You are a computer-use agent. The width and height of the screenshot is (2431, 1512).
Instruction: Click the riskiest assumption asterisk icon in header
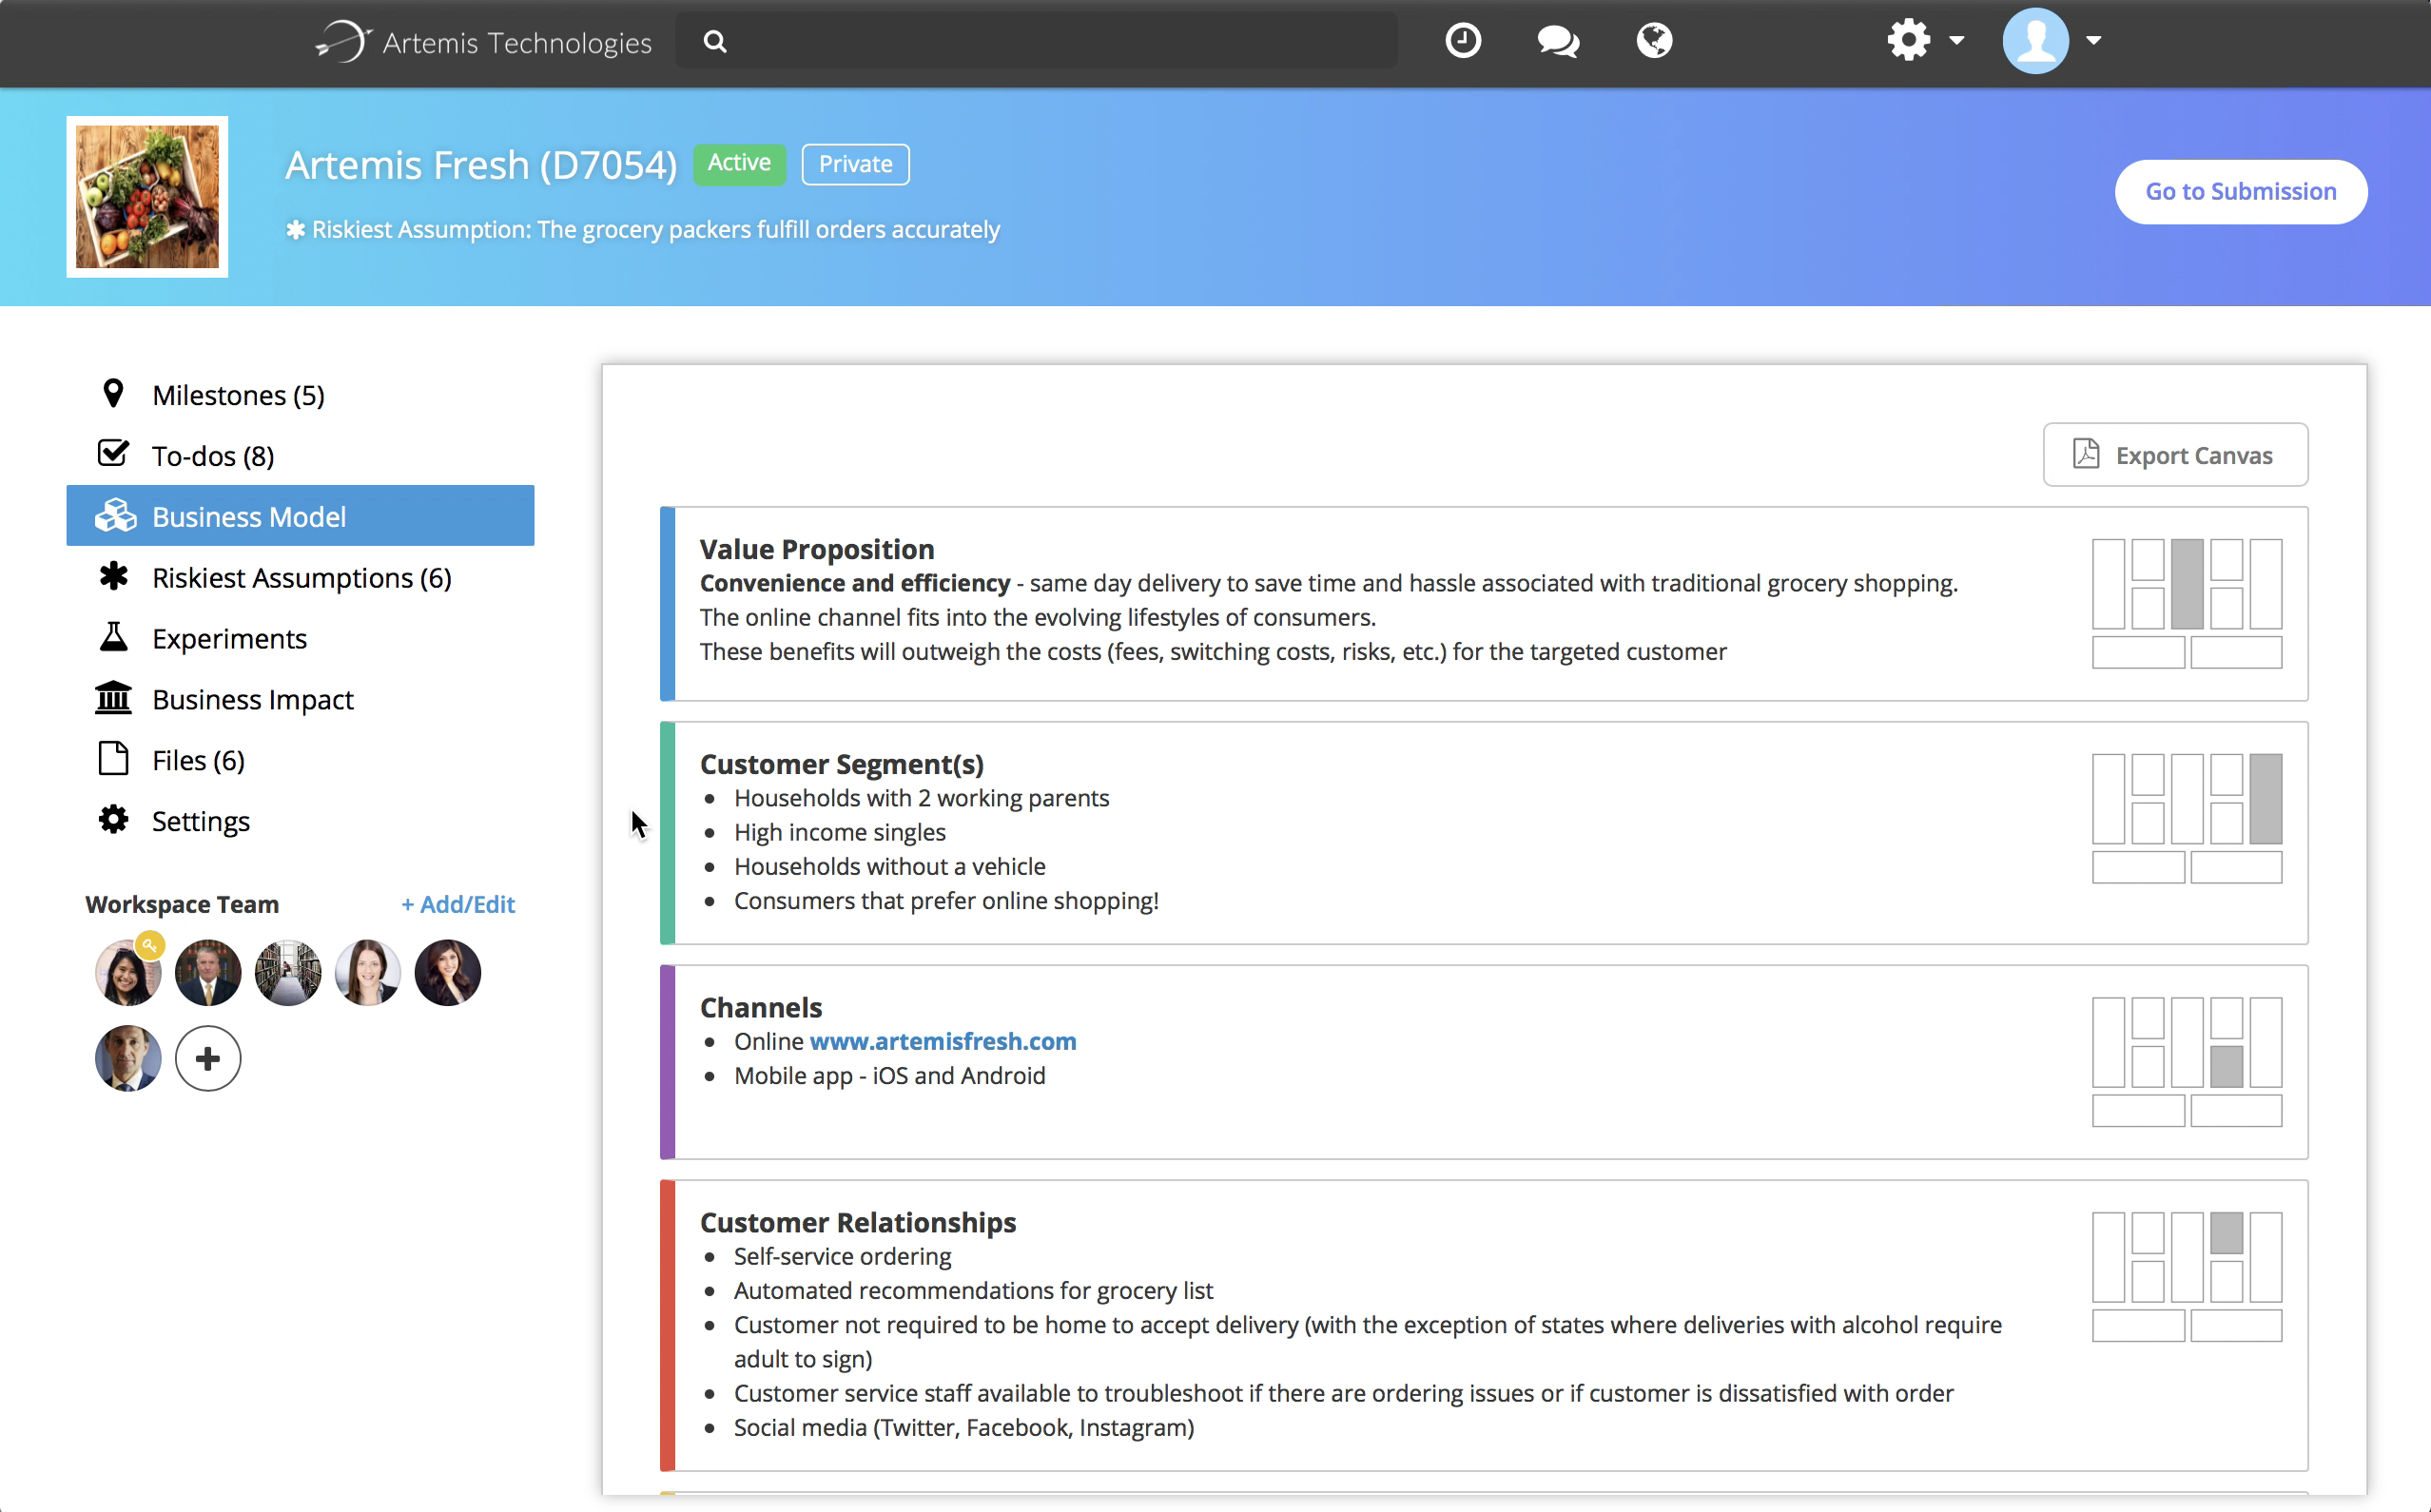296,230
